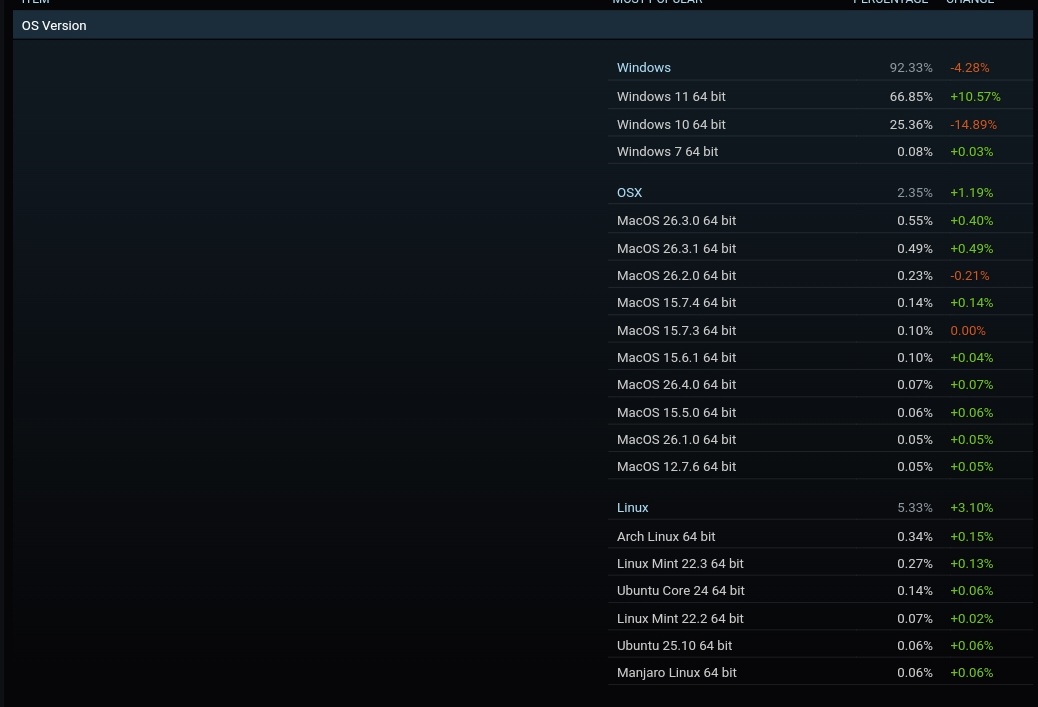Click the MacOS 15.6.1 64 bit entry
1038x707 pixels.
(676, 357)
